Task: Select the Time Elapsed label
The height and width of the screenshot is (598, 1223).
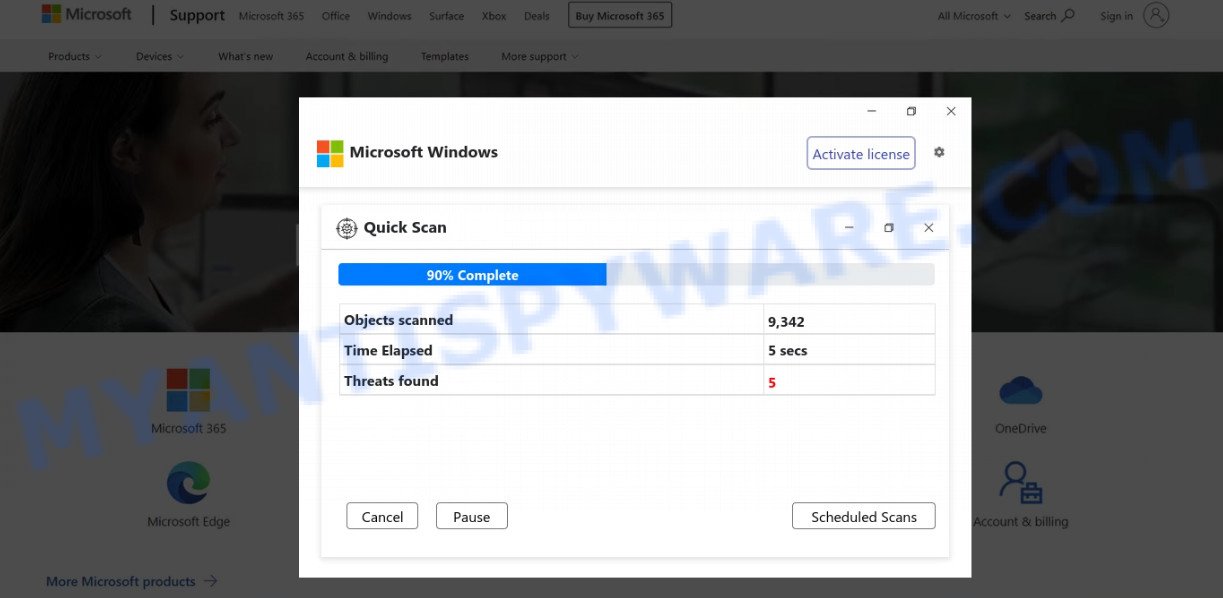Action: [388, 350]
